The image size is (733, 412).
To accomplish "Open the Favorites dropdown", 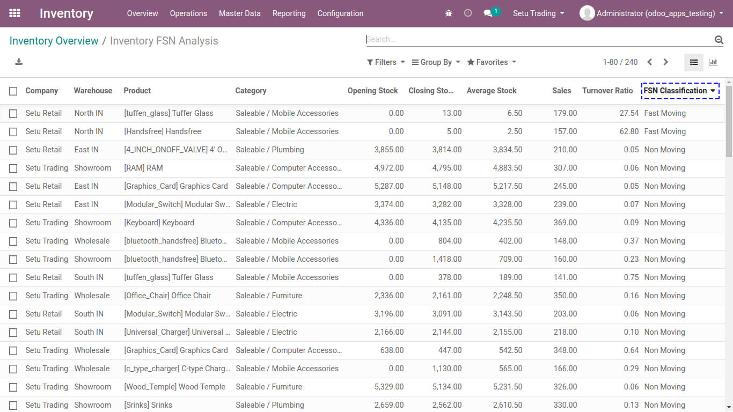I will (491, 62).
